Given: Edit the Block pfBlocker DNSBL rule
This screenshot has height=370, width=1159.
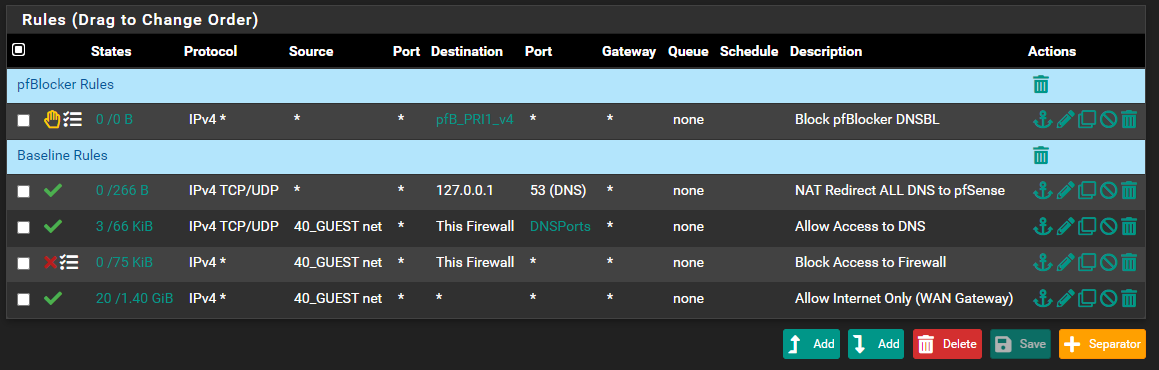Looking at the screenshot, I should click(1064, 120).
